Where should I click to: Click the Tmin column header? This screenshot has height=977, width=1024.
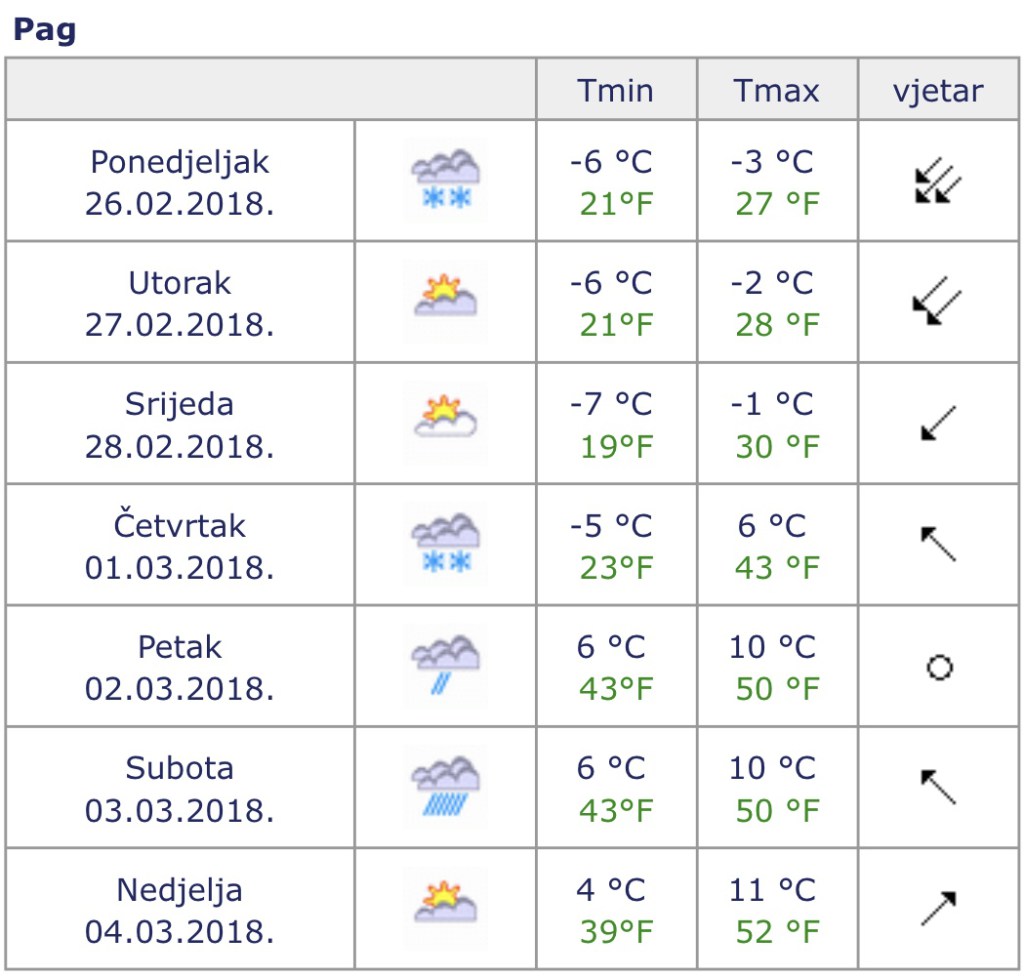coord(616,91)
